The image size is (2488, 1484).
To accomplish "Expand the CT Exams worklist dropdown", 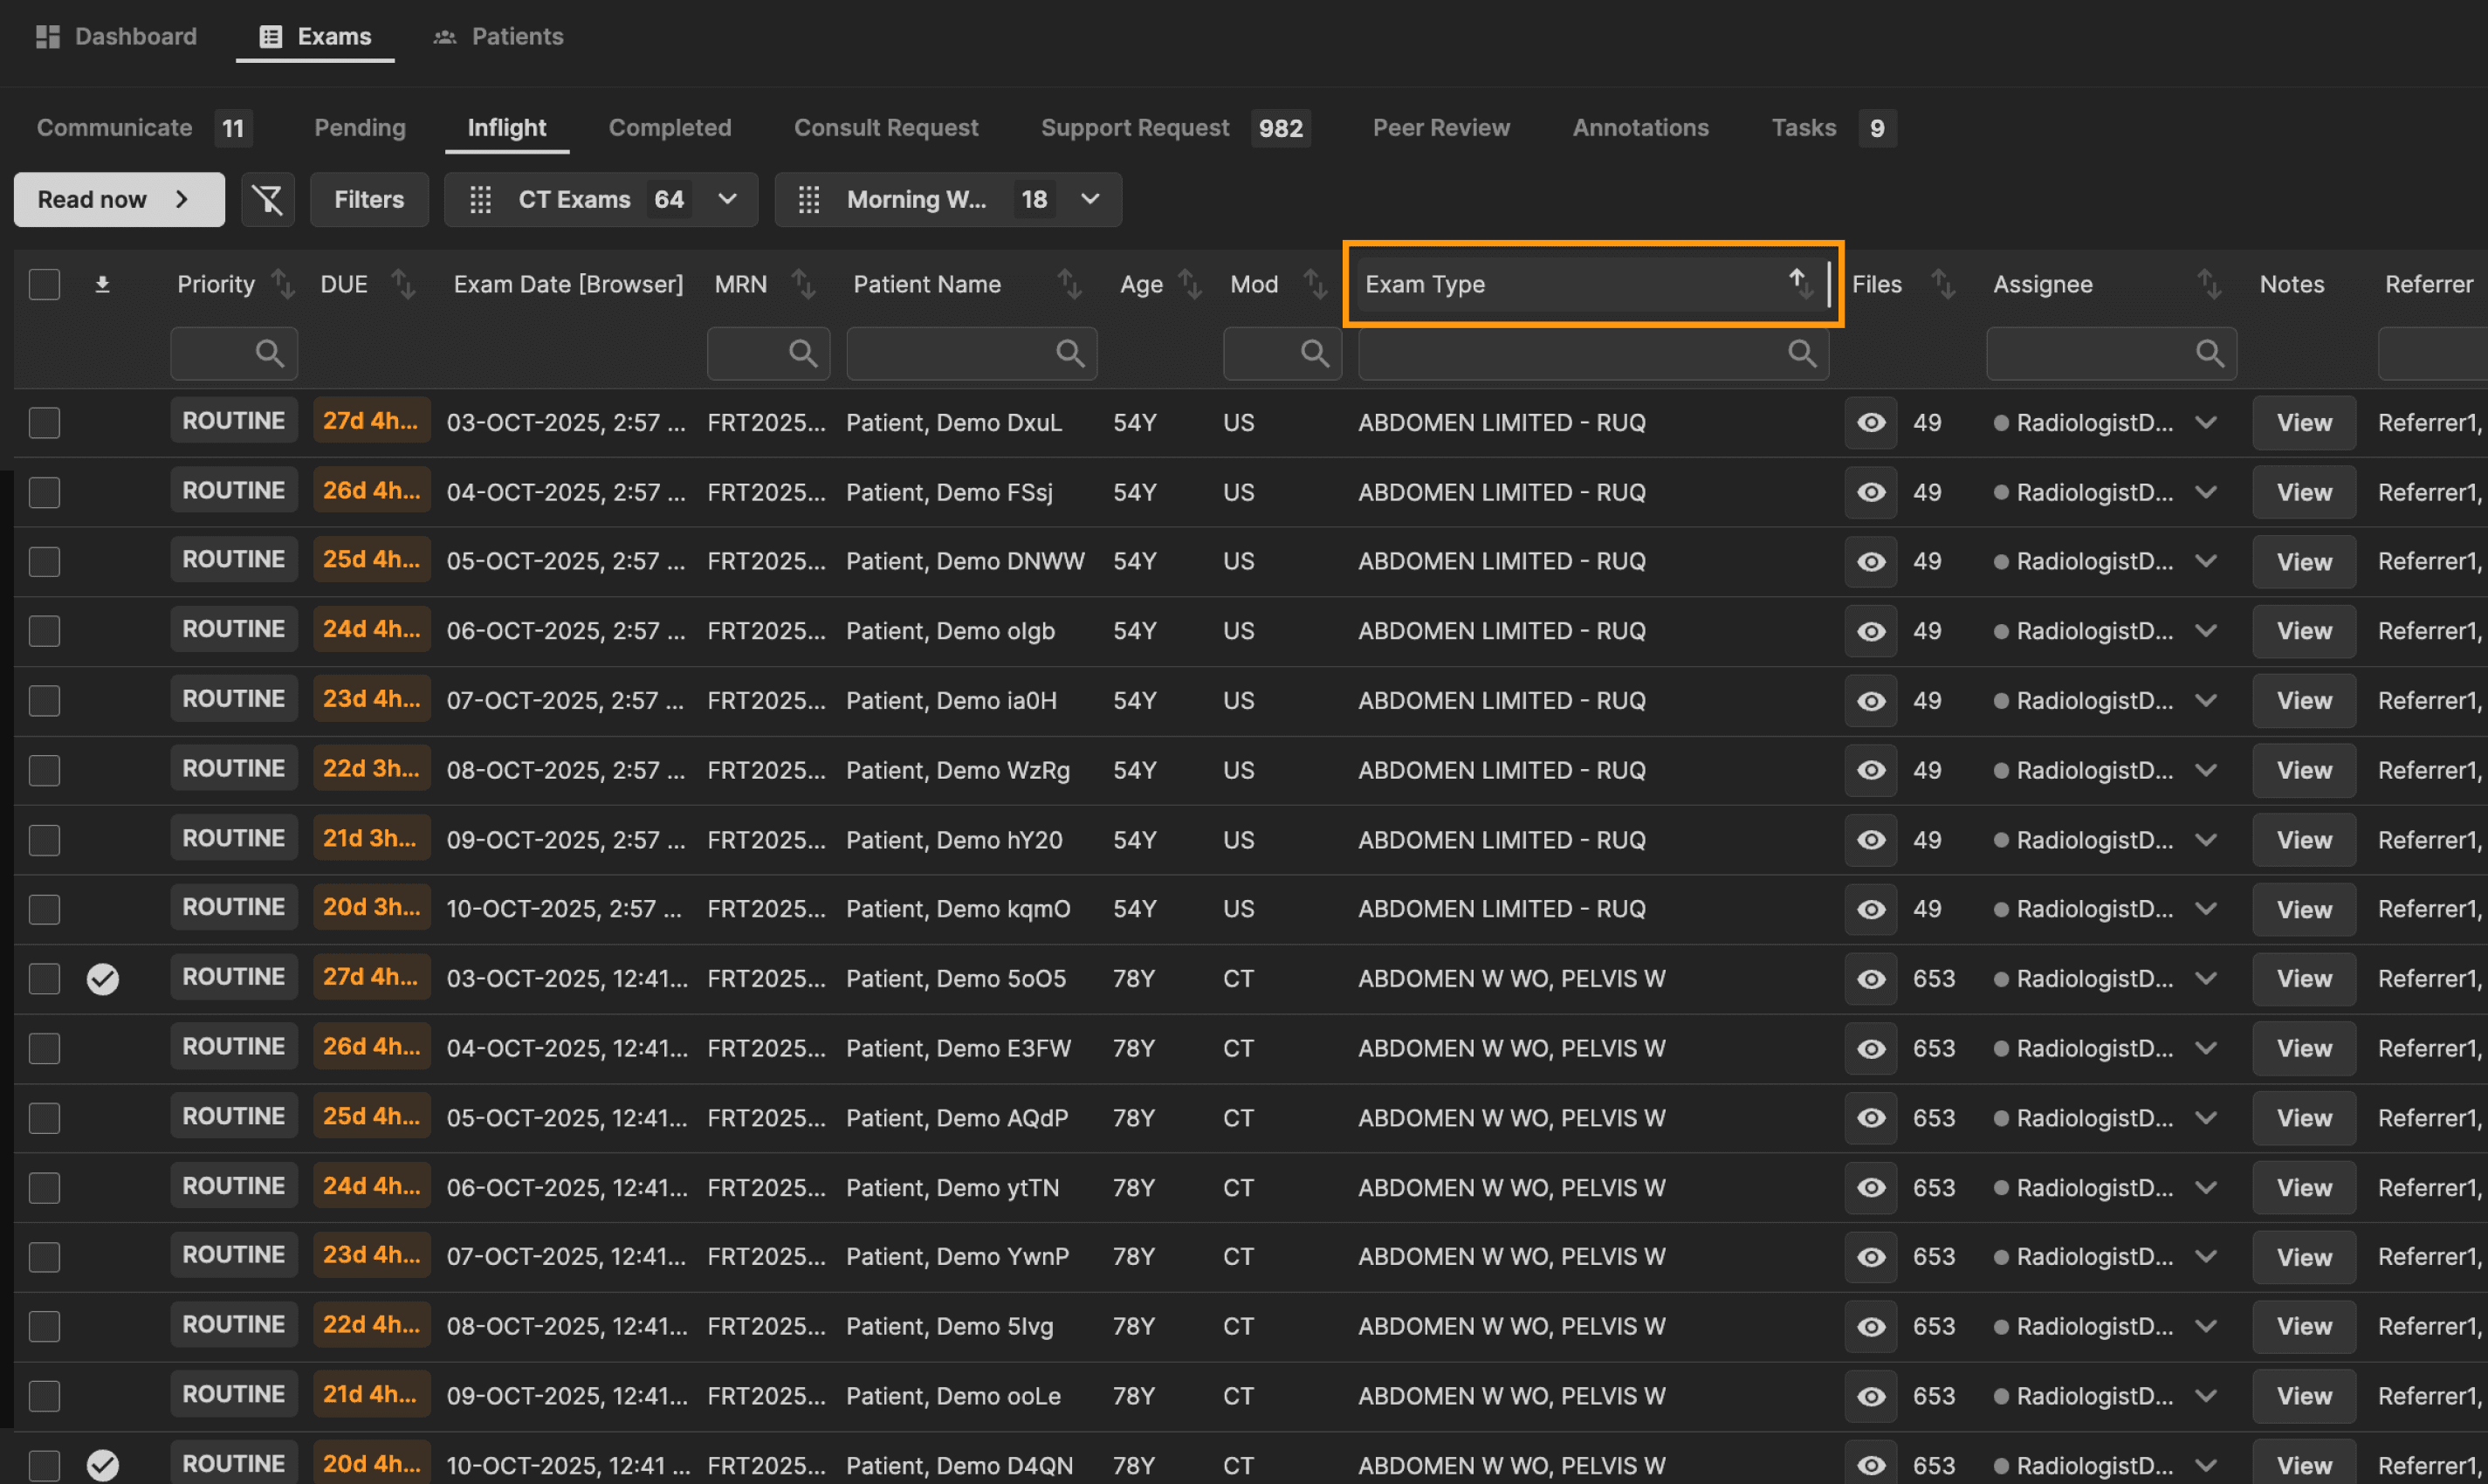I will point(728,200).
